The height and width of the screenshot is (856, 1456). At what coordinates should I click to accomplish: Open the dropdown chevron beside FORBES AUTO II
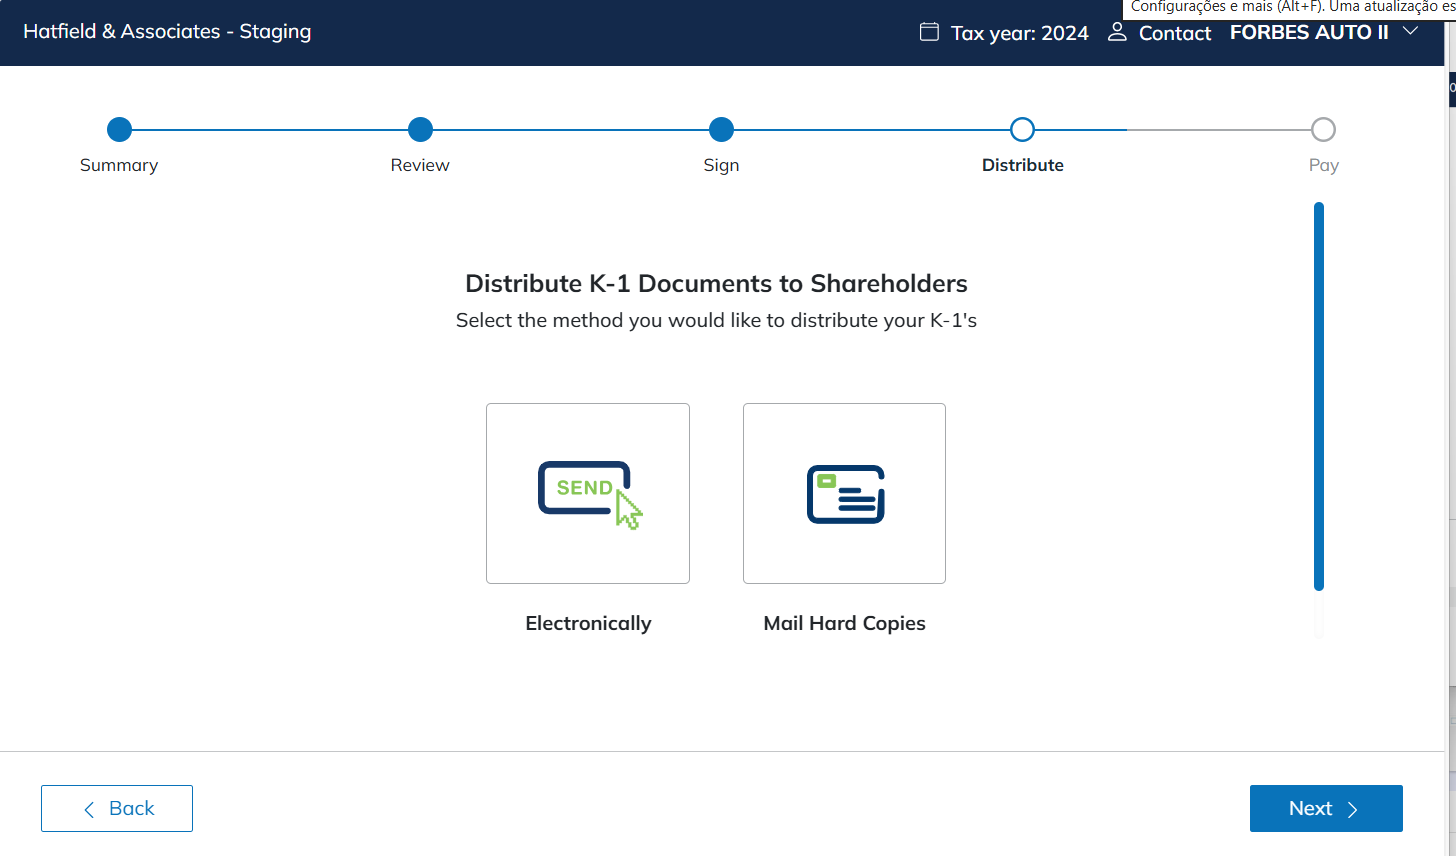pyautogui.click(x=1410, y=31)
